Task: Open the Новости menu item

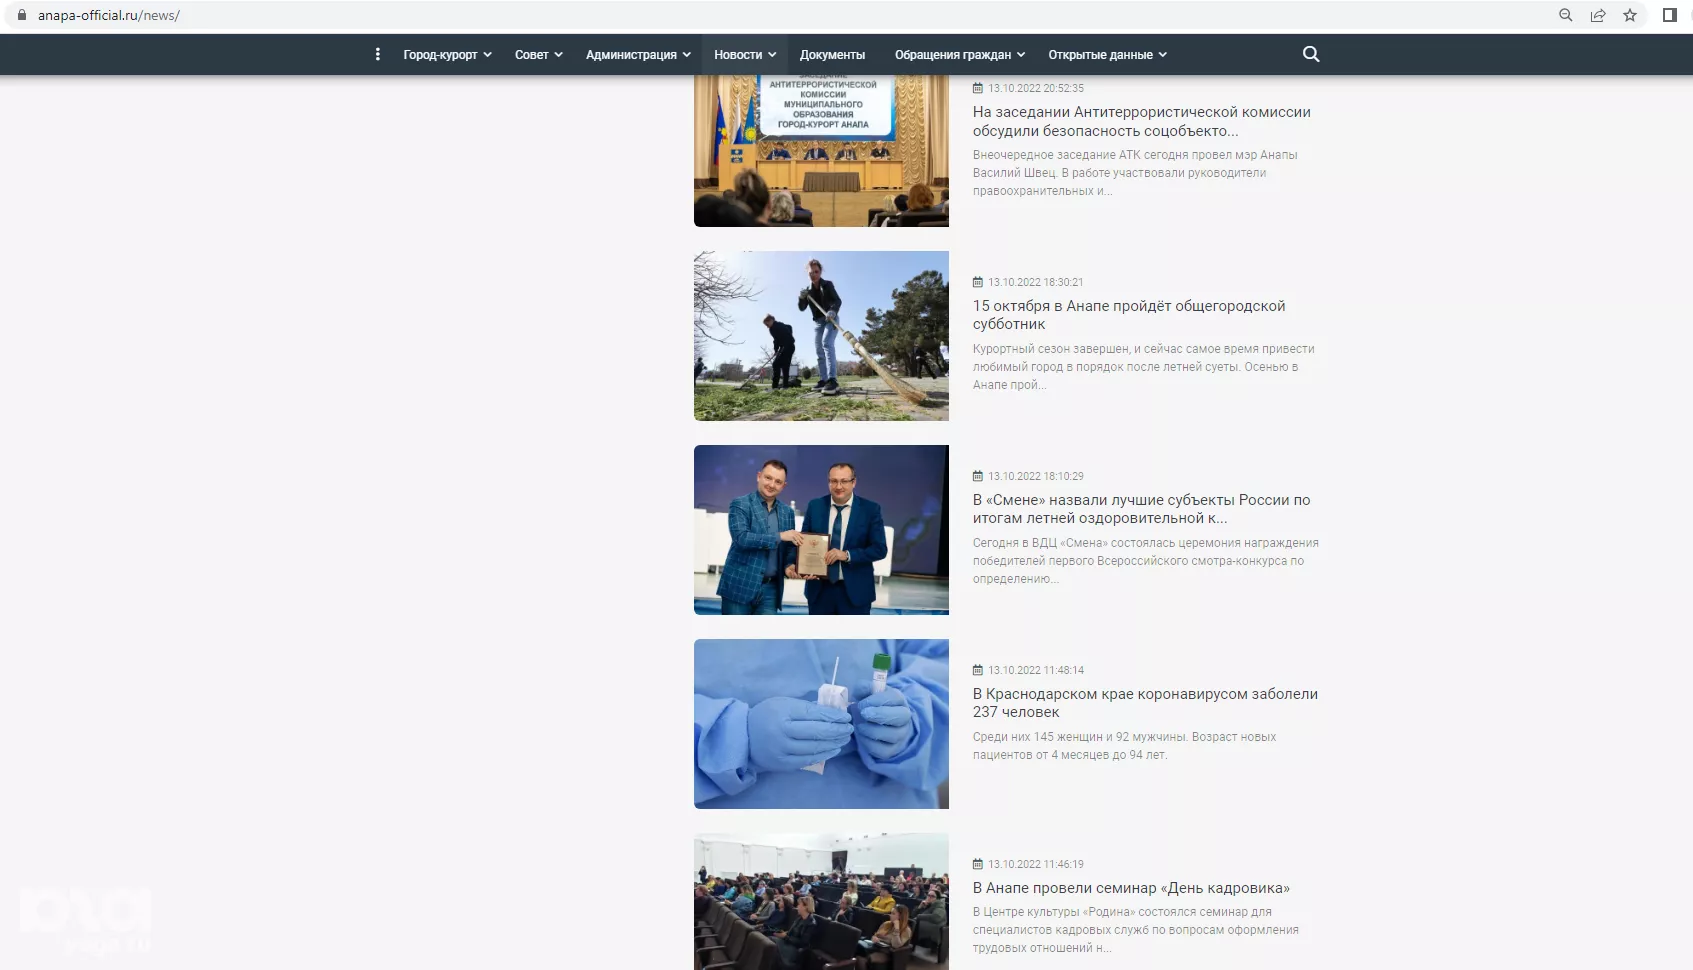Action: click(x=744, y=55)
